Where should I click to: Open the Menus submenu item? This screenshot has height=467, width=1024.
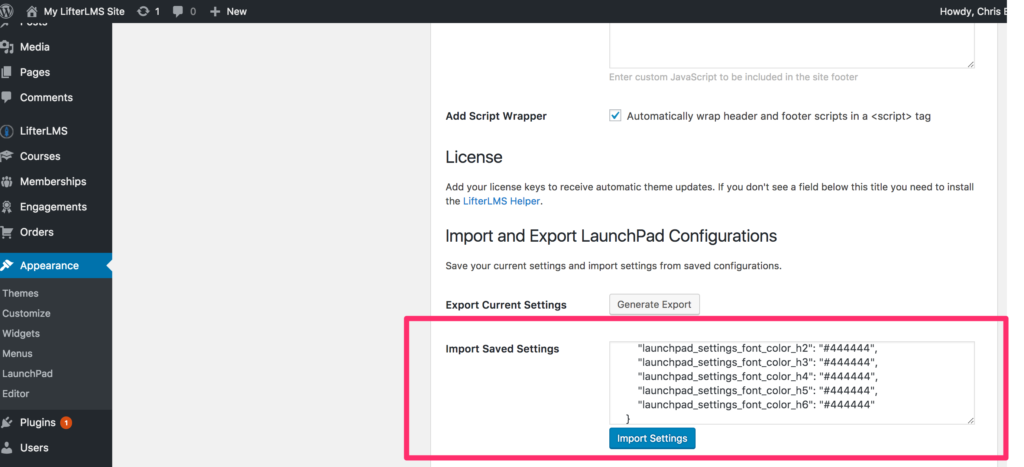pyautogui.click(x=17, y=353)
